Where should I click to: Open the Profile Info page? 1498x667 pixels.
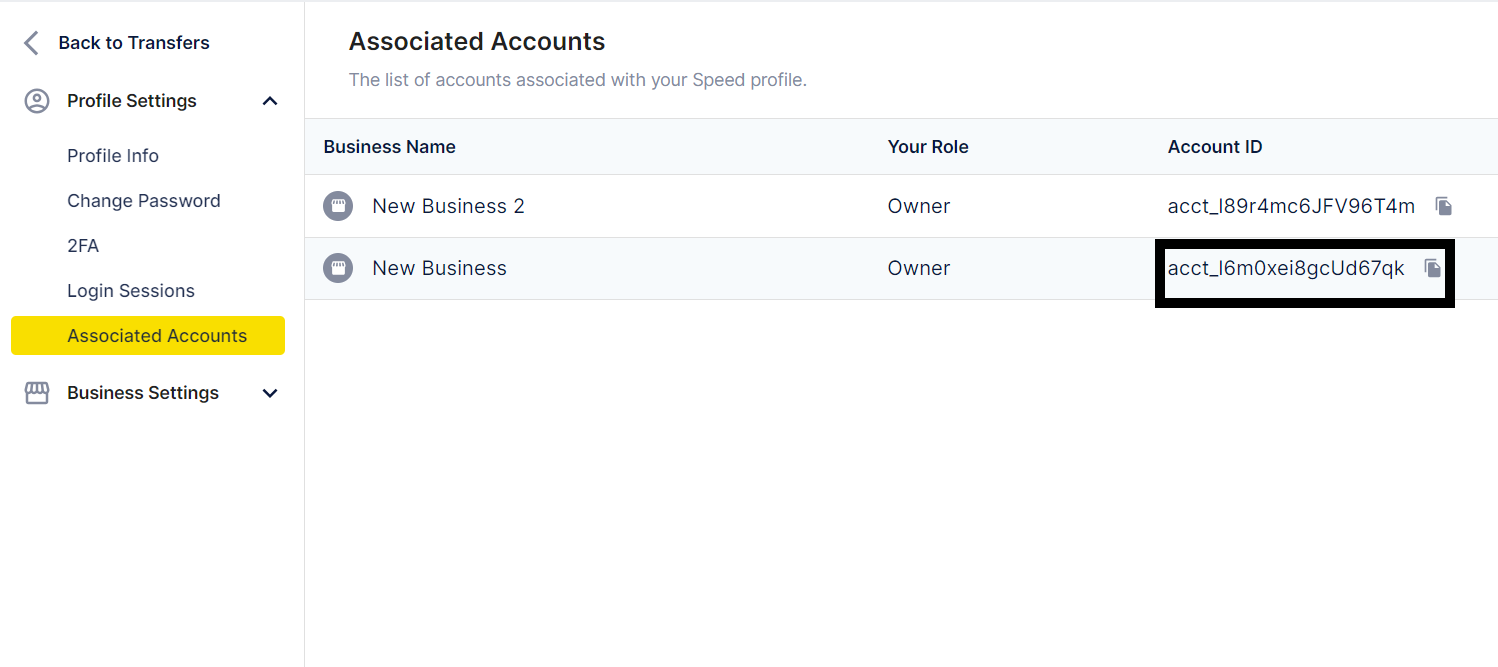[x=113, y=156]
